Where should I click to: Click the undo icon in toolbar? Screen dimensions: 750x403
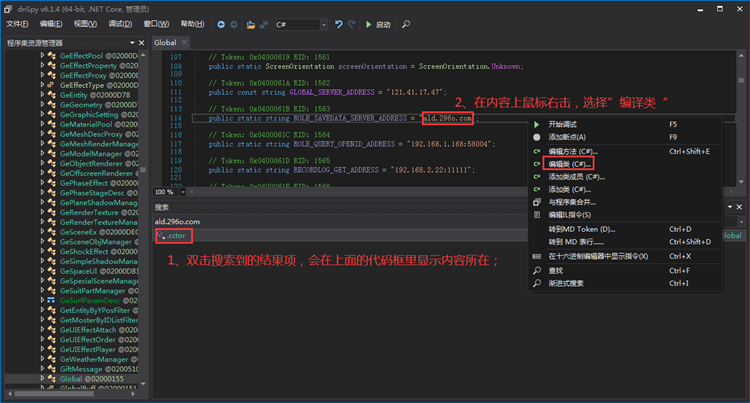click(x=339, y=24)
